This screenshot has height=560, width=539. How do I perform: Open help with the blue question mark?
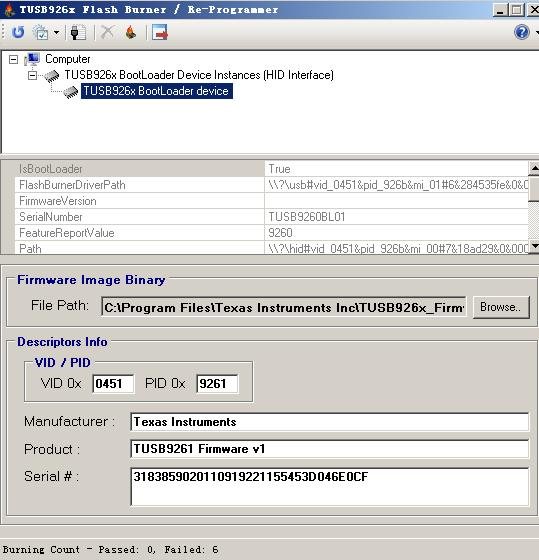click(521, 32)
